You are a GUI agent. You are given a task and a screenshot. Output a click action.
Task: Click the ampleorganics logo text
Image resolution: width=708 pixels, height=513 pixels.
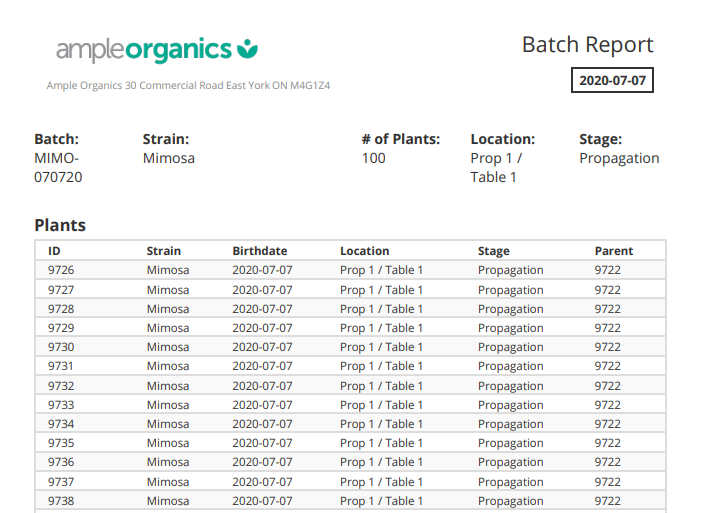coord(144,49)
